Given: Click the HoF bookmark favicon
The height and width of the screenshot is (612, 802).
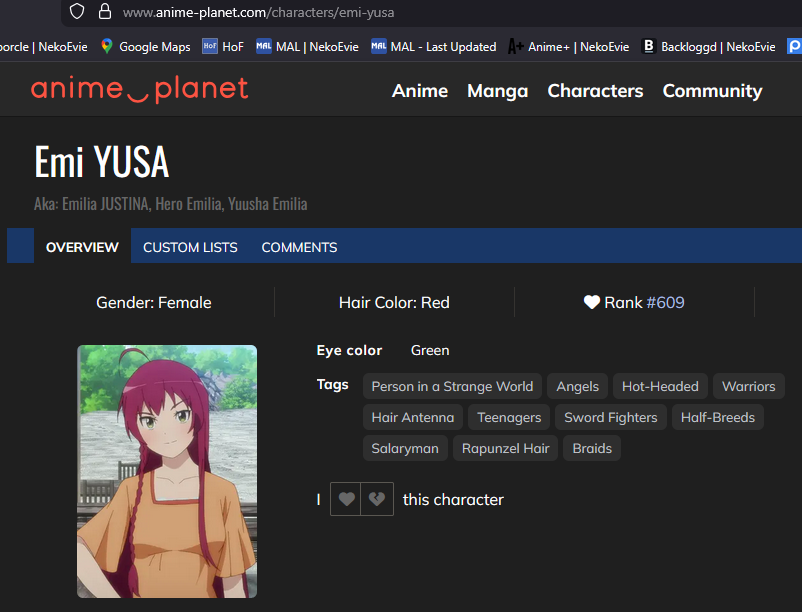Looking at the screenshot, I should click(210, 46).
